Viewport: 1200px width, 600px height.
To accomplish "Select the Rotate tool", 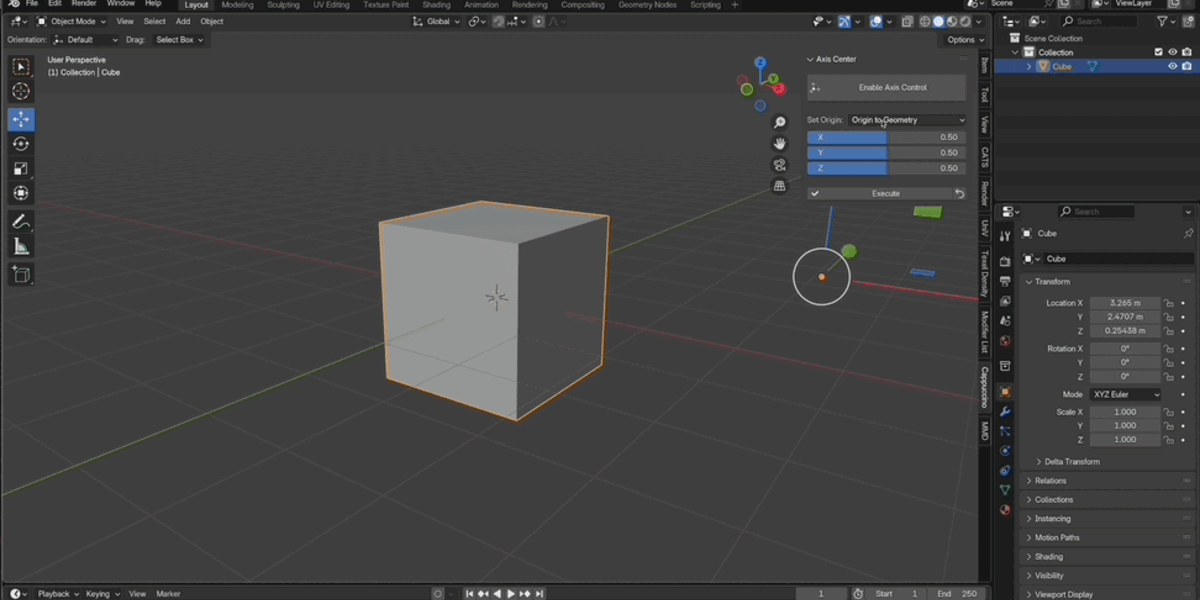I will [x=20, y=144].
